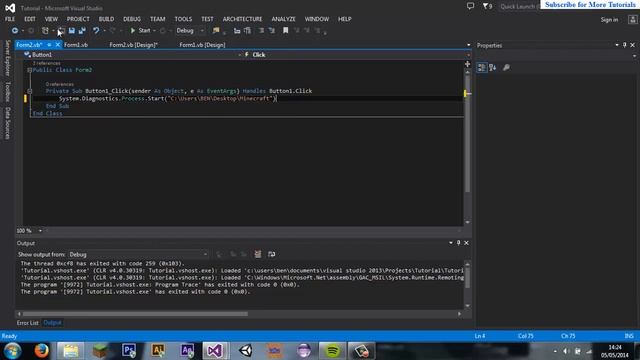The width and height of the screenshot is (640, 360).
Task: Open the 100 % zoom level dropdown
Action: [40, 231]
